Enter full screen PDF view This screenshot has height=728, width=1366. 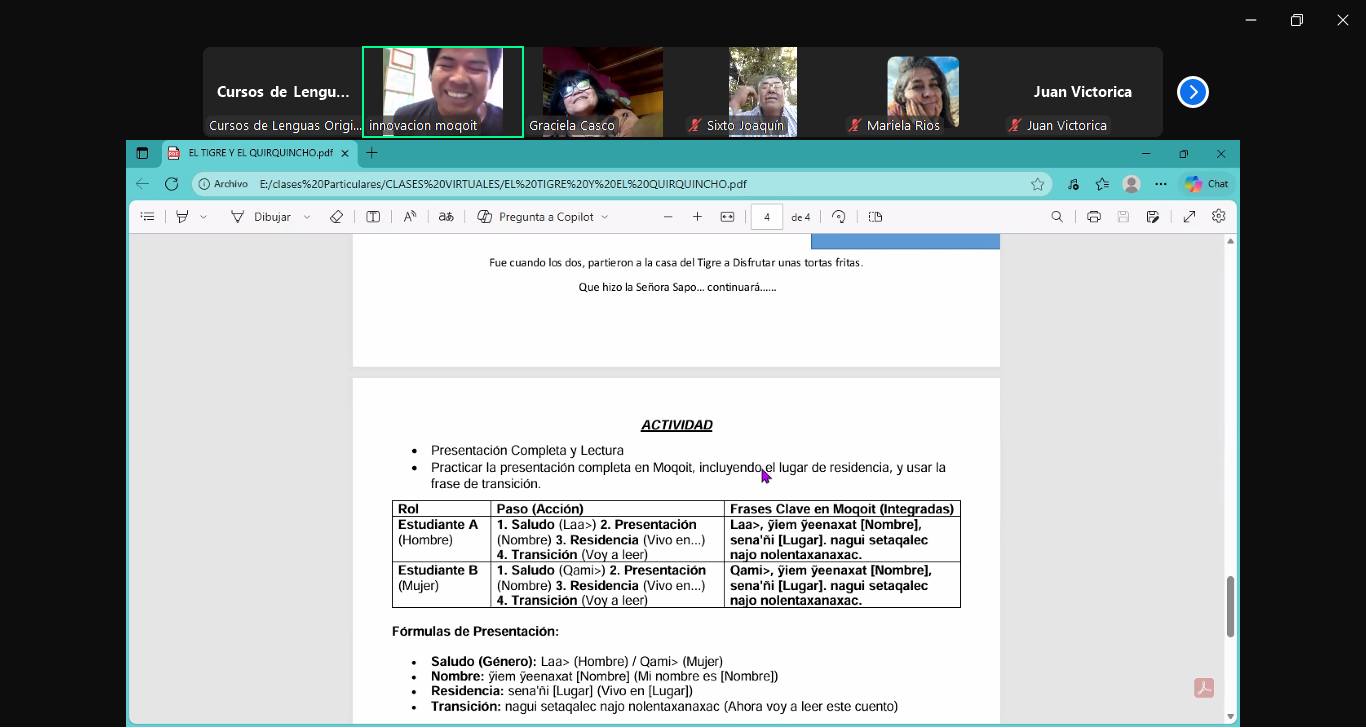[x=1189, y=217]
